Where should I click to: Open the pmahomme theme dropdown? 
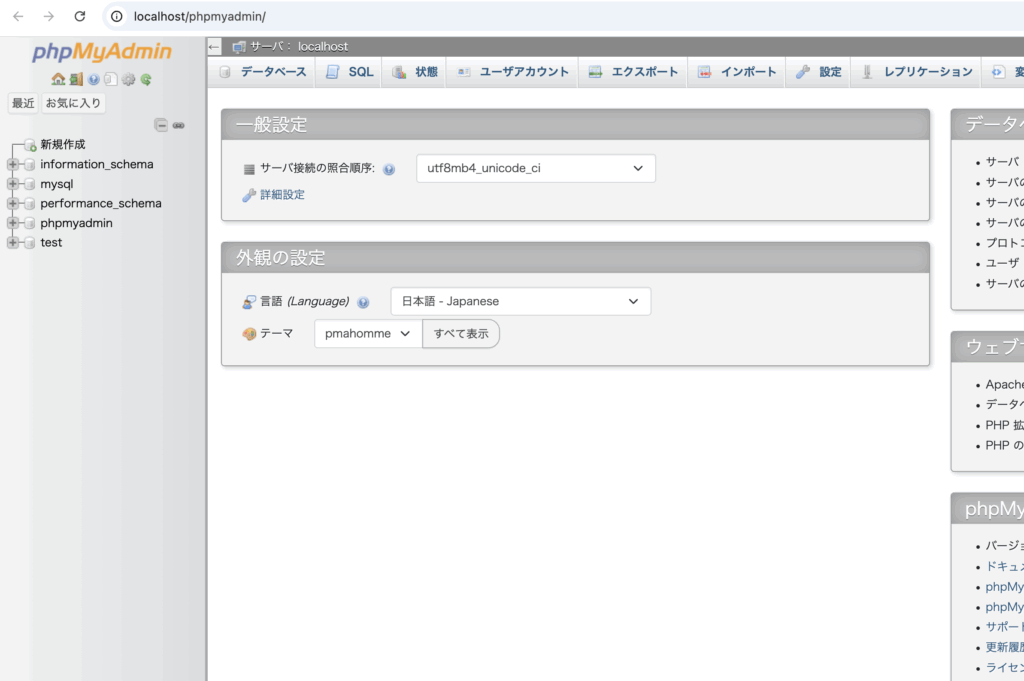point(367,334)
